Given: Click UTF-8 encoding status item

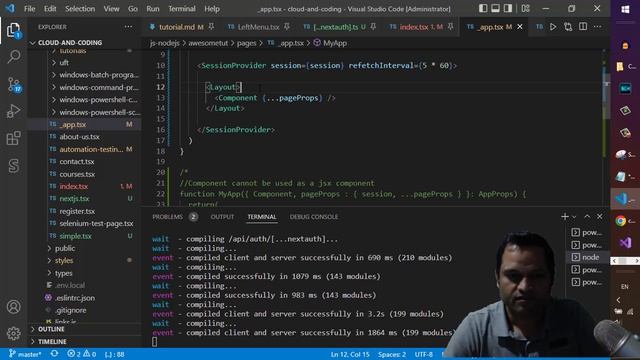Looking at the screenshot, I should click(x=424, y=354).
